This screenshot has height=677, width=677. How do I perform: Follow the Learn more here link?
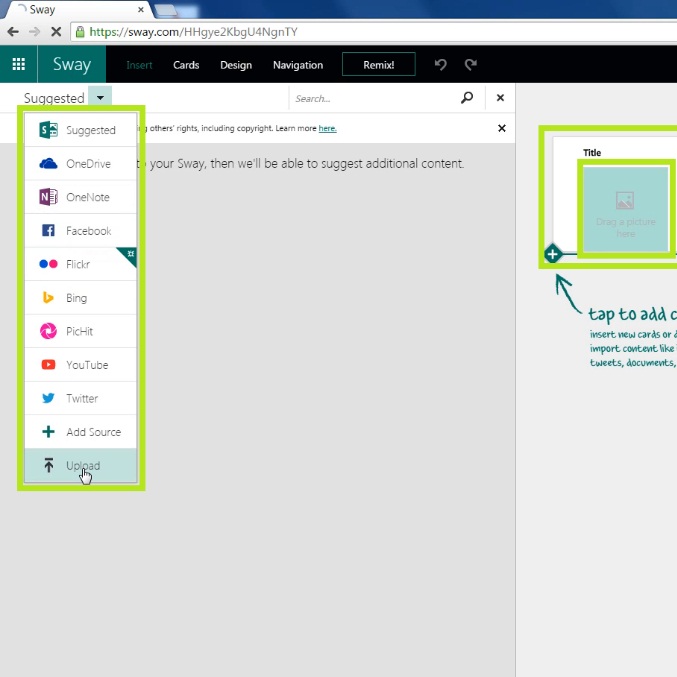[327, 128]
